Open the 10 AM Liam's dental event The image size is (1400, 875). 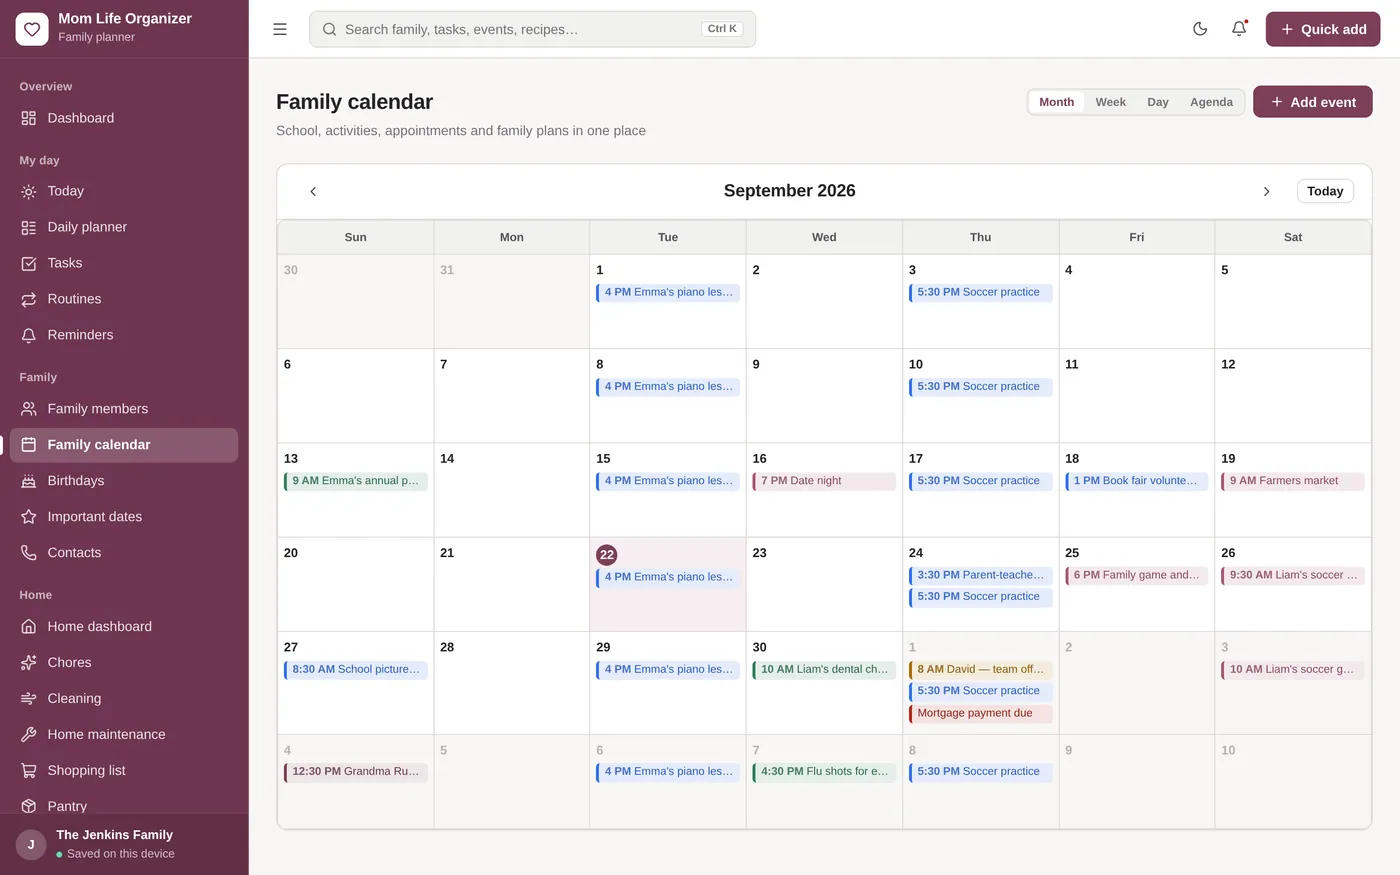pyautogui.click(x=824, y=670)
